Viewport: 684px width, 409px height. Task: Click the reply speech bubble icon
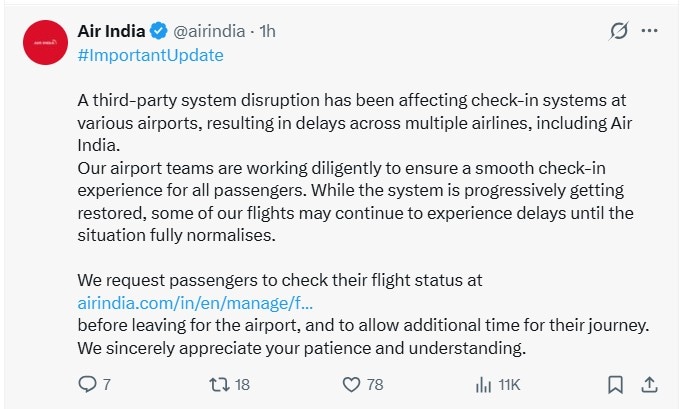click(x=87, y=384)
